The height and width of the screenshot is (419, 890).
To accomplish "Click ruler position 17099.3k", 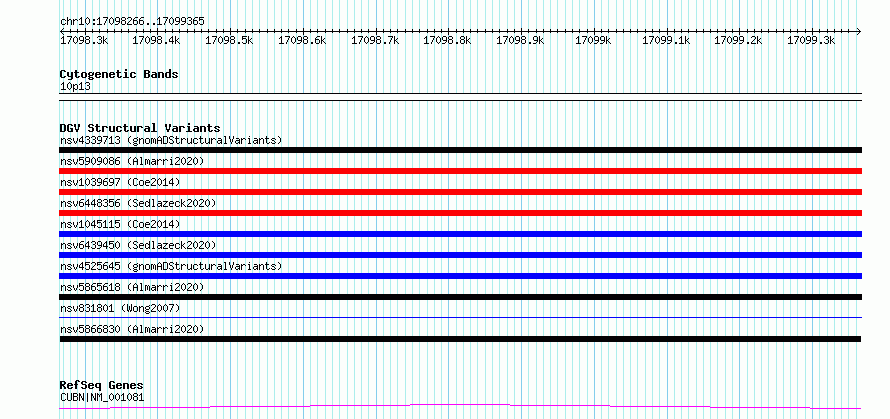I will [811, 40].
